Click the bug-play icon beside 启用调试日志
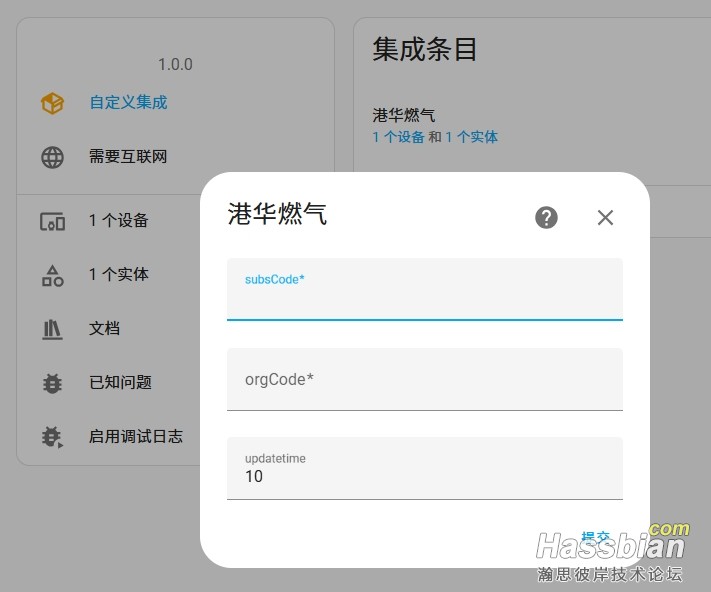This screenshot has height=592, width=711. [53, 437]
